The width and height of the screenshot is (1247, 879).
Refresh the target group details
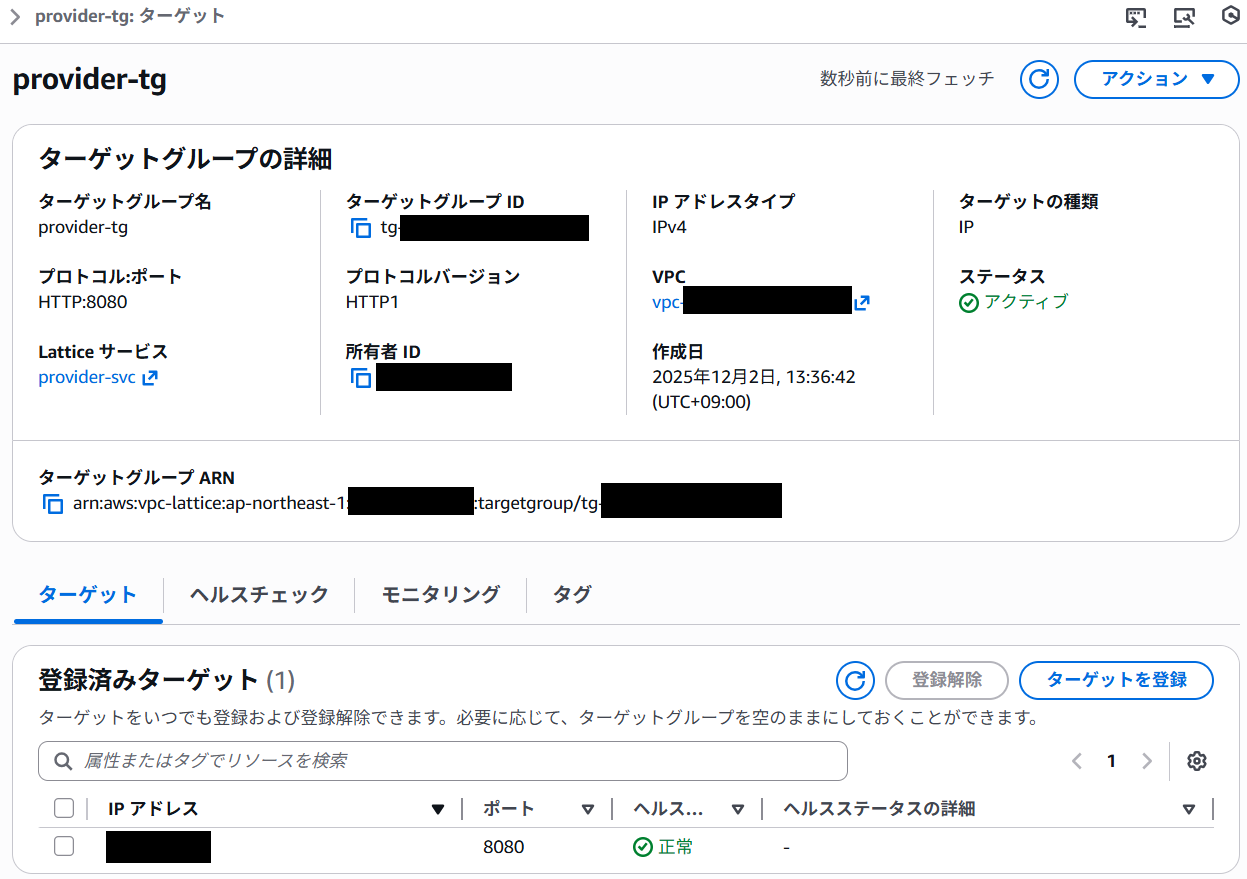pos(1039,79)
